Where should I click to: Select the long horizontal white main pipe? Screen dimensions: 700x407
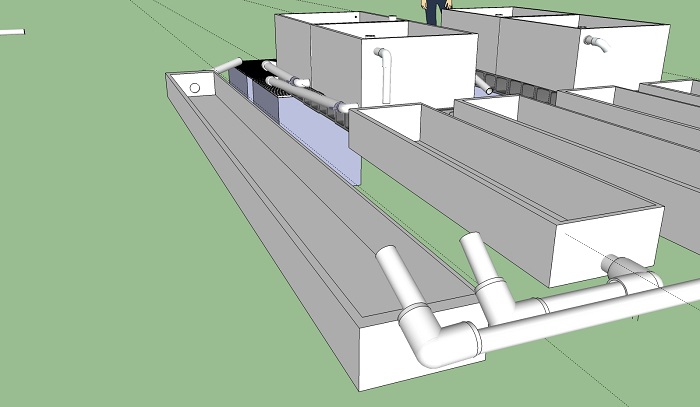pos(589,316)
